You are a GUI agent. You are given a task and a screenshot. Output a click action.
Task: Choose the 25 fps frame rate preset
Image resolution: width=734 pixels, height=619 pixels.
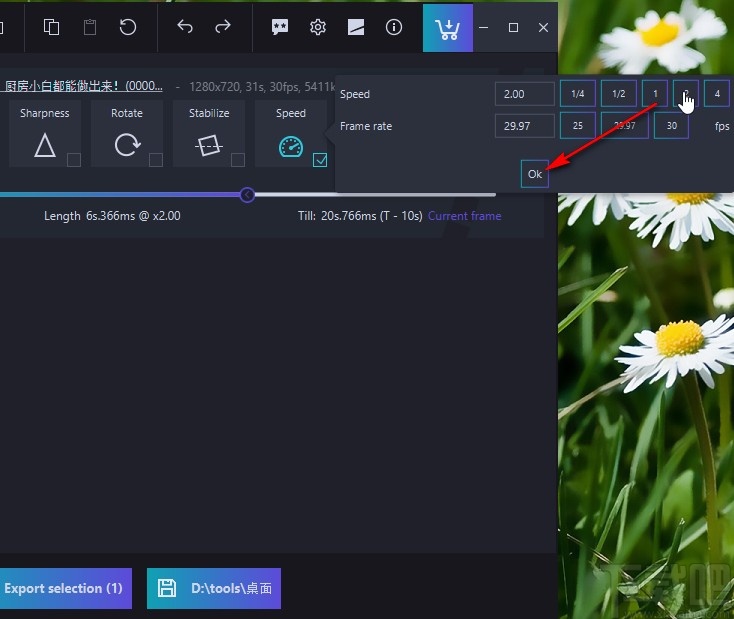pos(578,126)
